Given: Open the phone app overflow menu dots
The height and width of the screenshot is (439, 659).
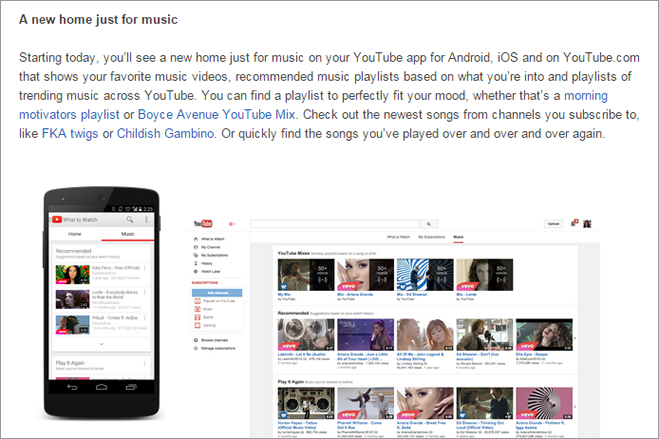Looking at the screenshot, I should tap(146, 219).
